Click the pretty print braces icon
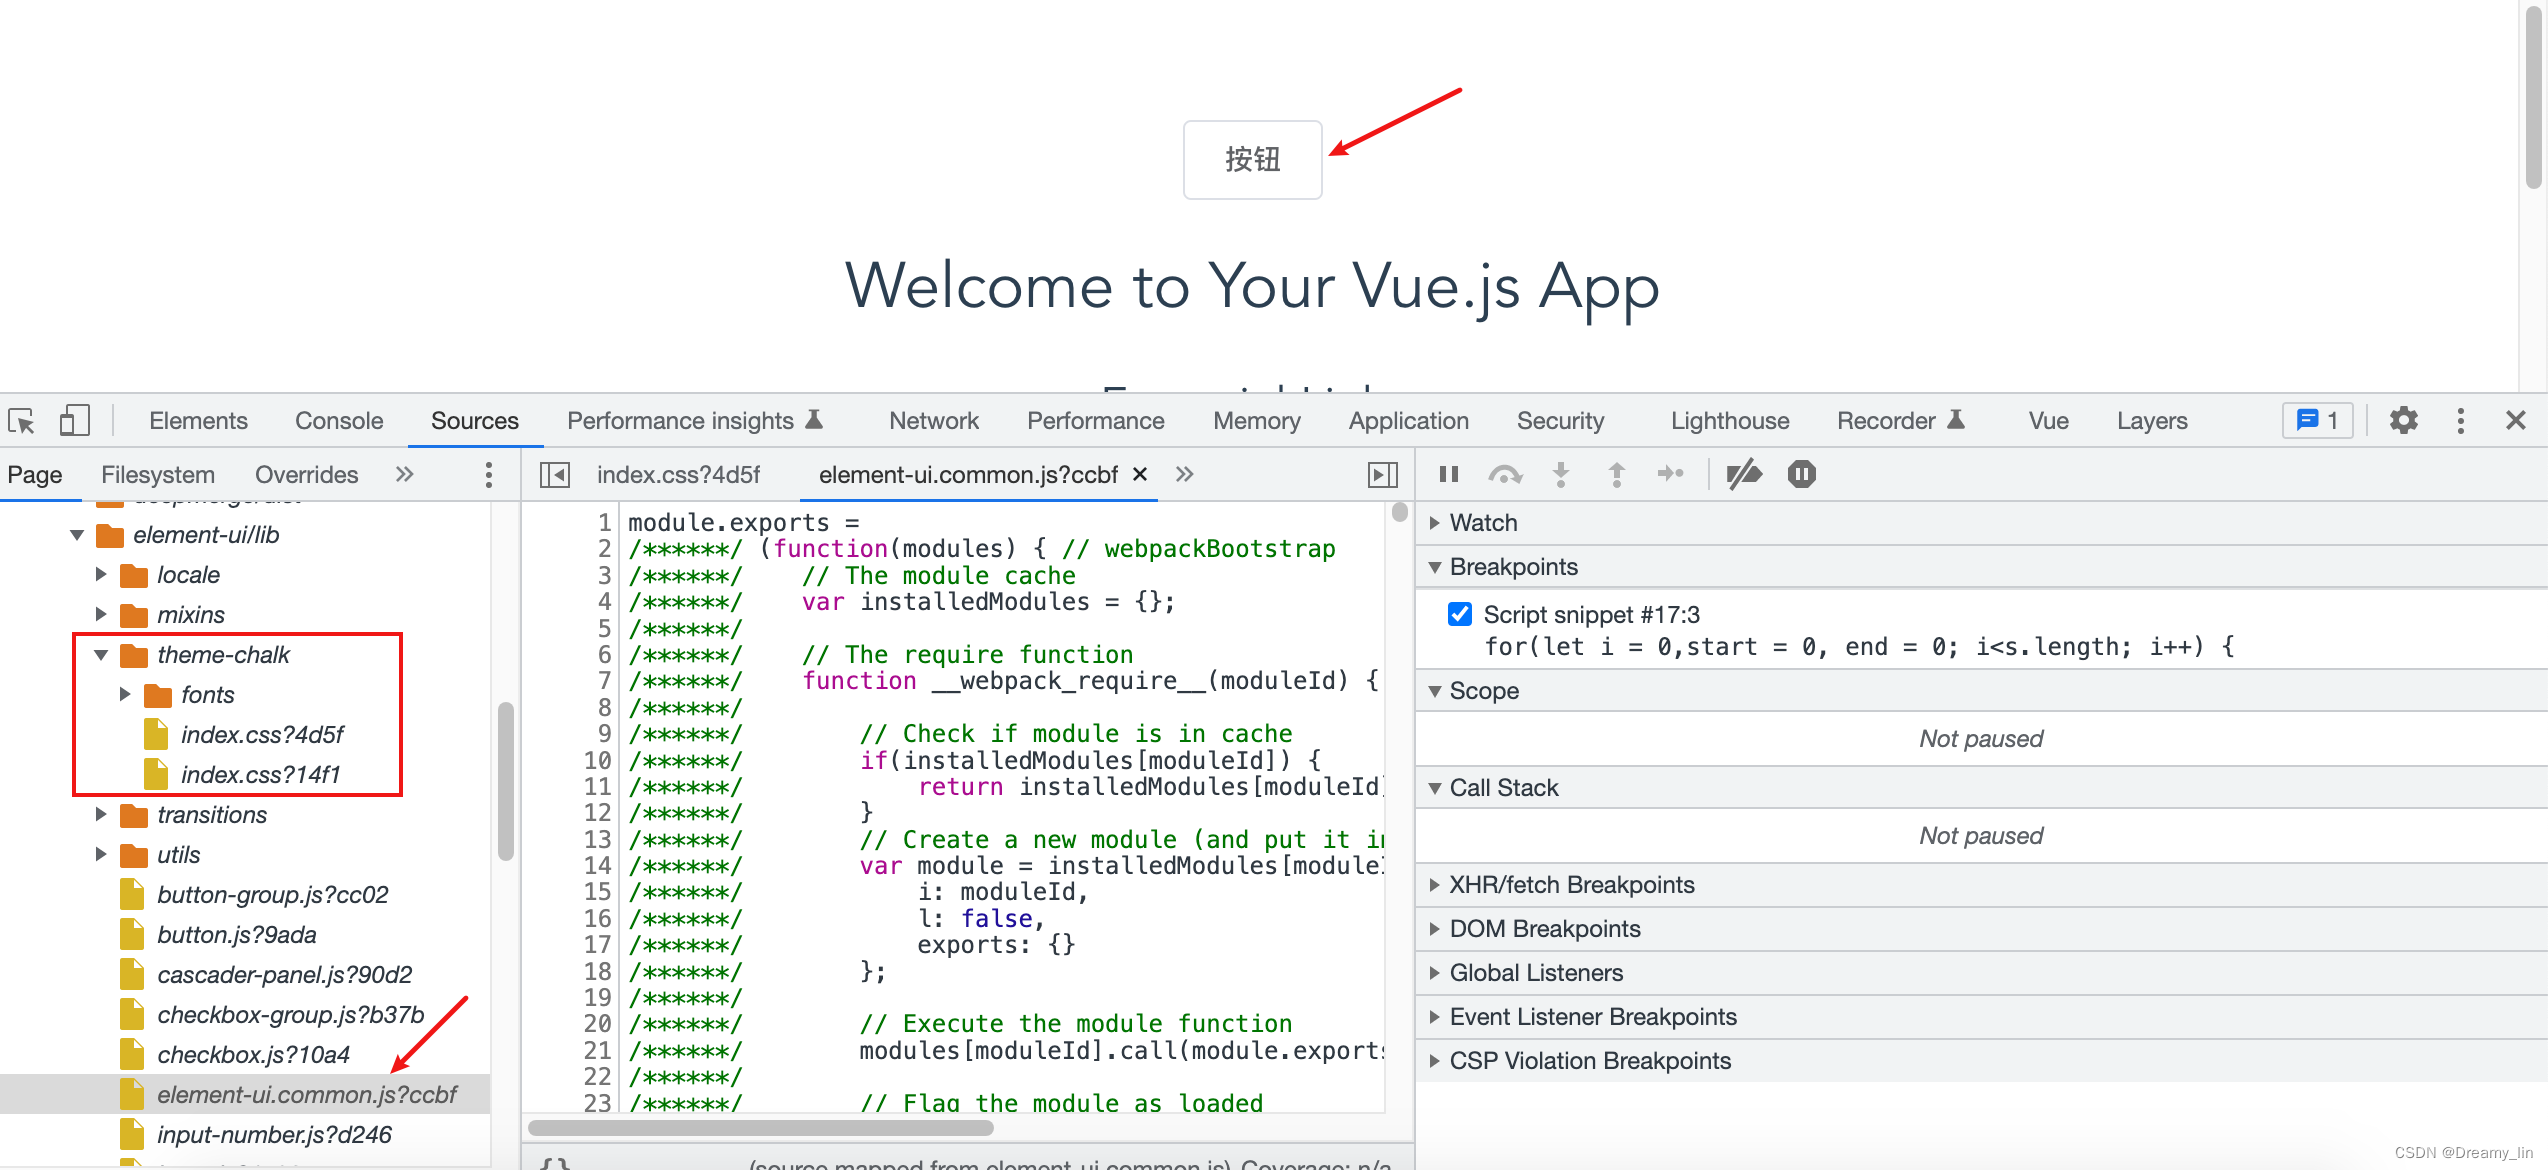2548x1170 pixels. click(x=555, y=1163)
